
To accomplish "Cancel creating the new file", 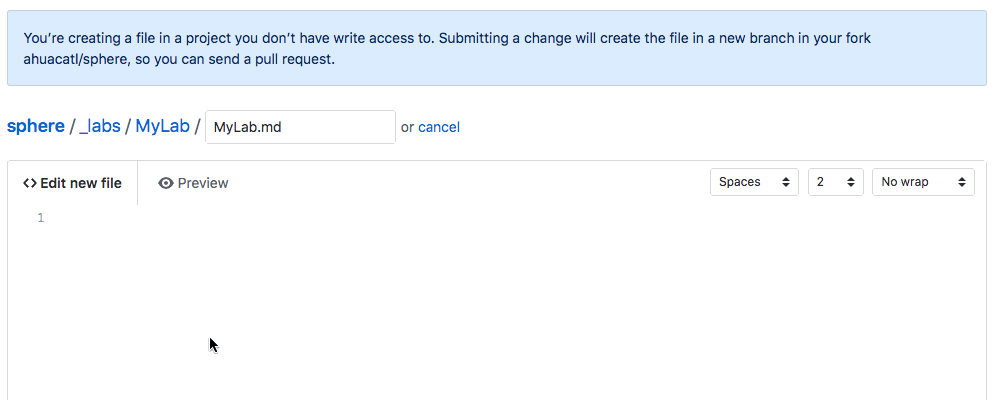I will click(x=439, y=127).
